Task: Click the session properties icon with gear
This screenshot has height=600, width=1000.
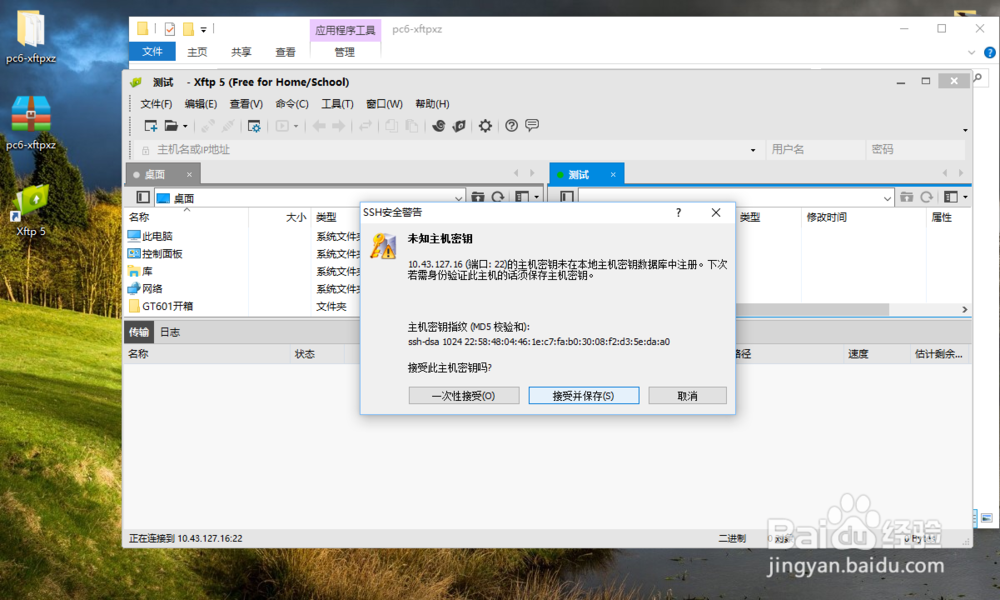Action: point(254,126)
